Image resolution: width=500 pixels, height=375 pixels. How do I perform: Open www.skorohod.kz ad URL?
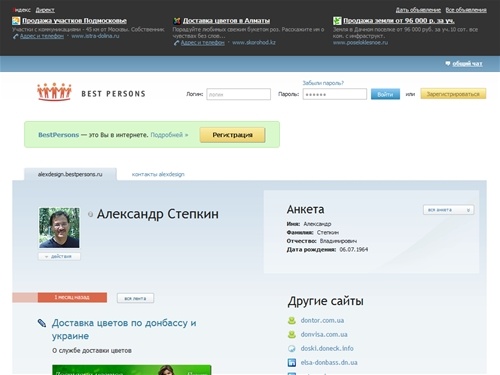tap(254, 43)
